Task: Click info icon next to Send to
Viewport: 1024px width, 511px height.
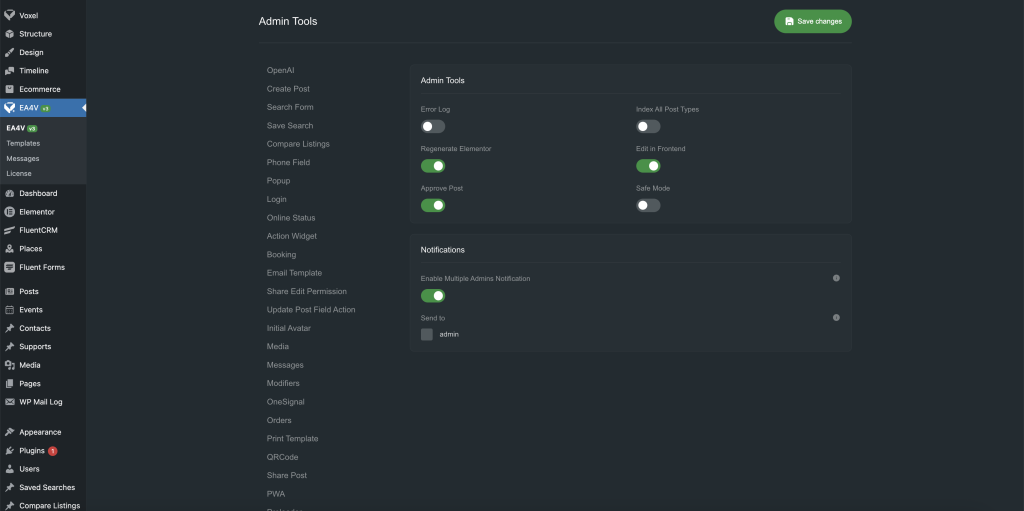Action: pos(836,317)
